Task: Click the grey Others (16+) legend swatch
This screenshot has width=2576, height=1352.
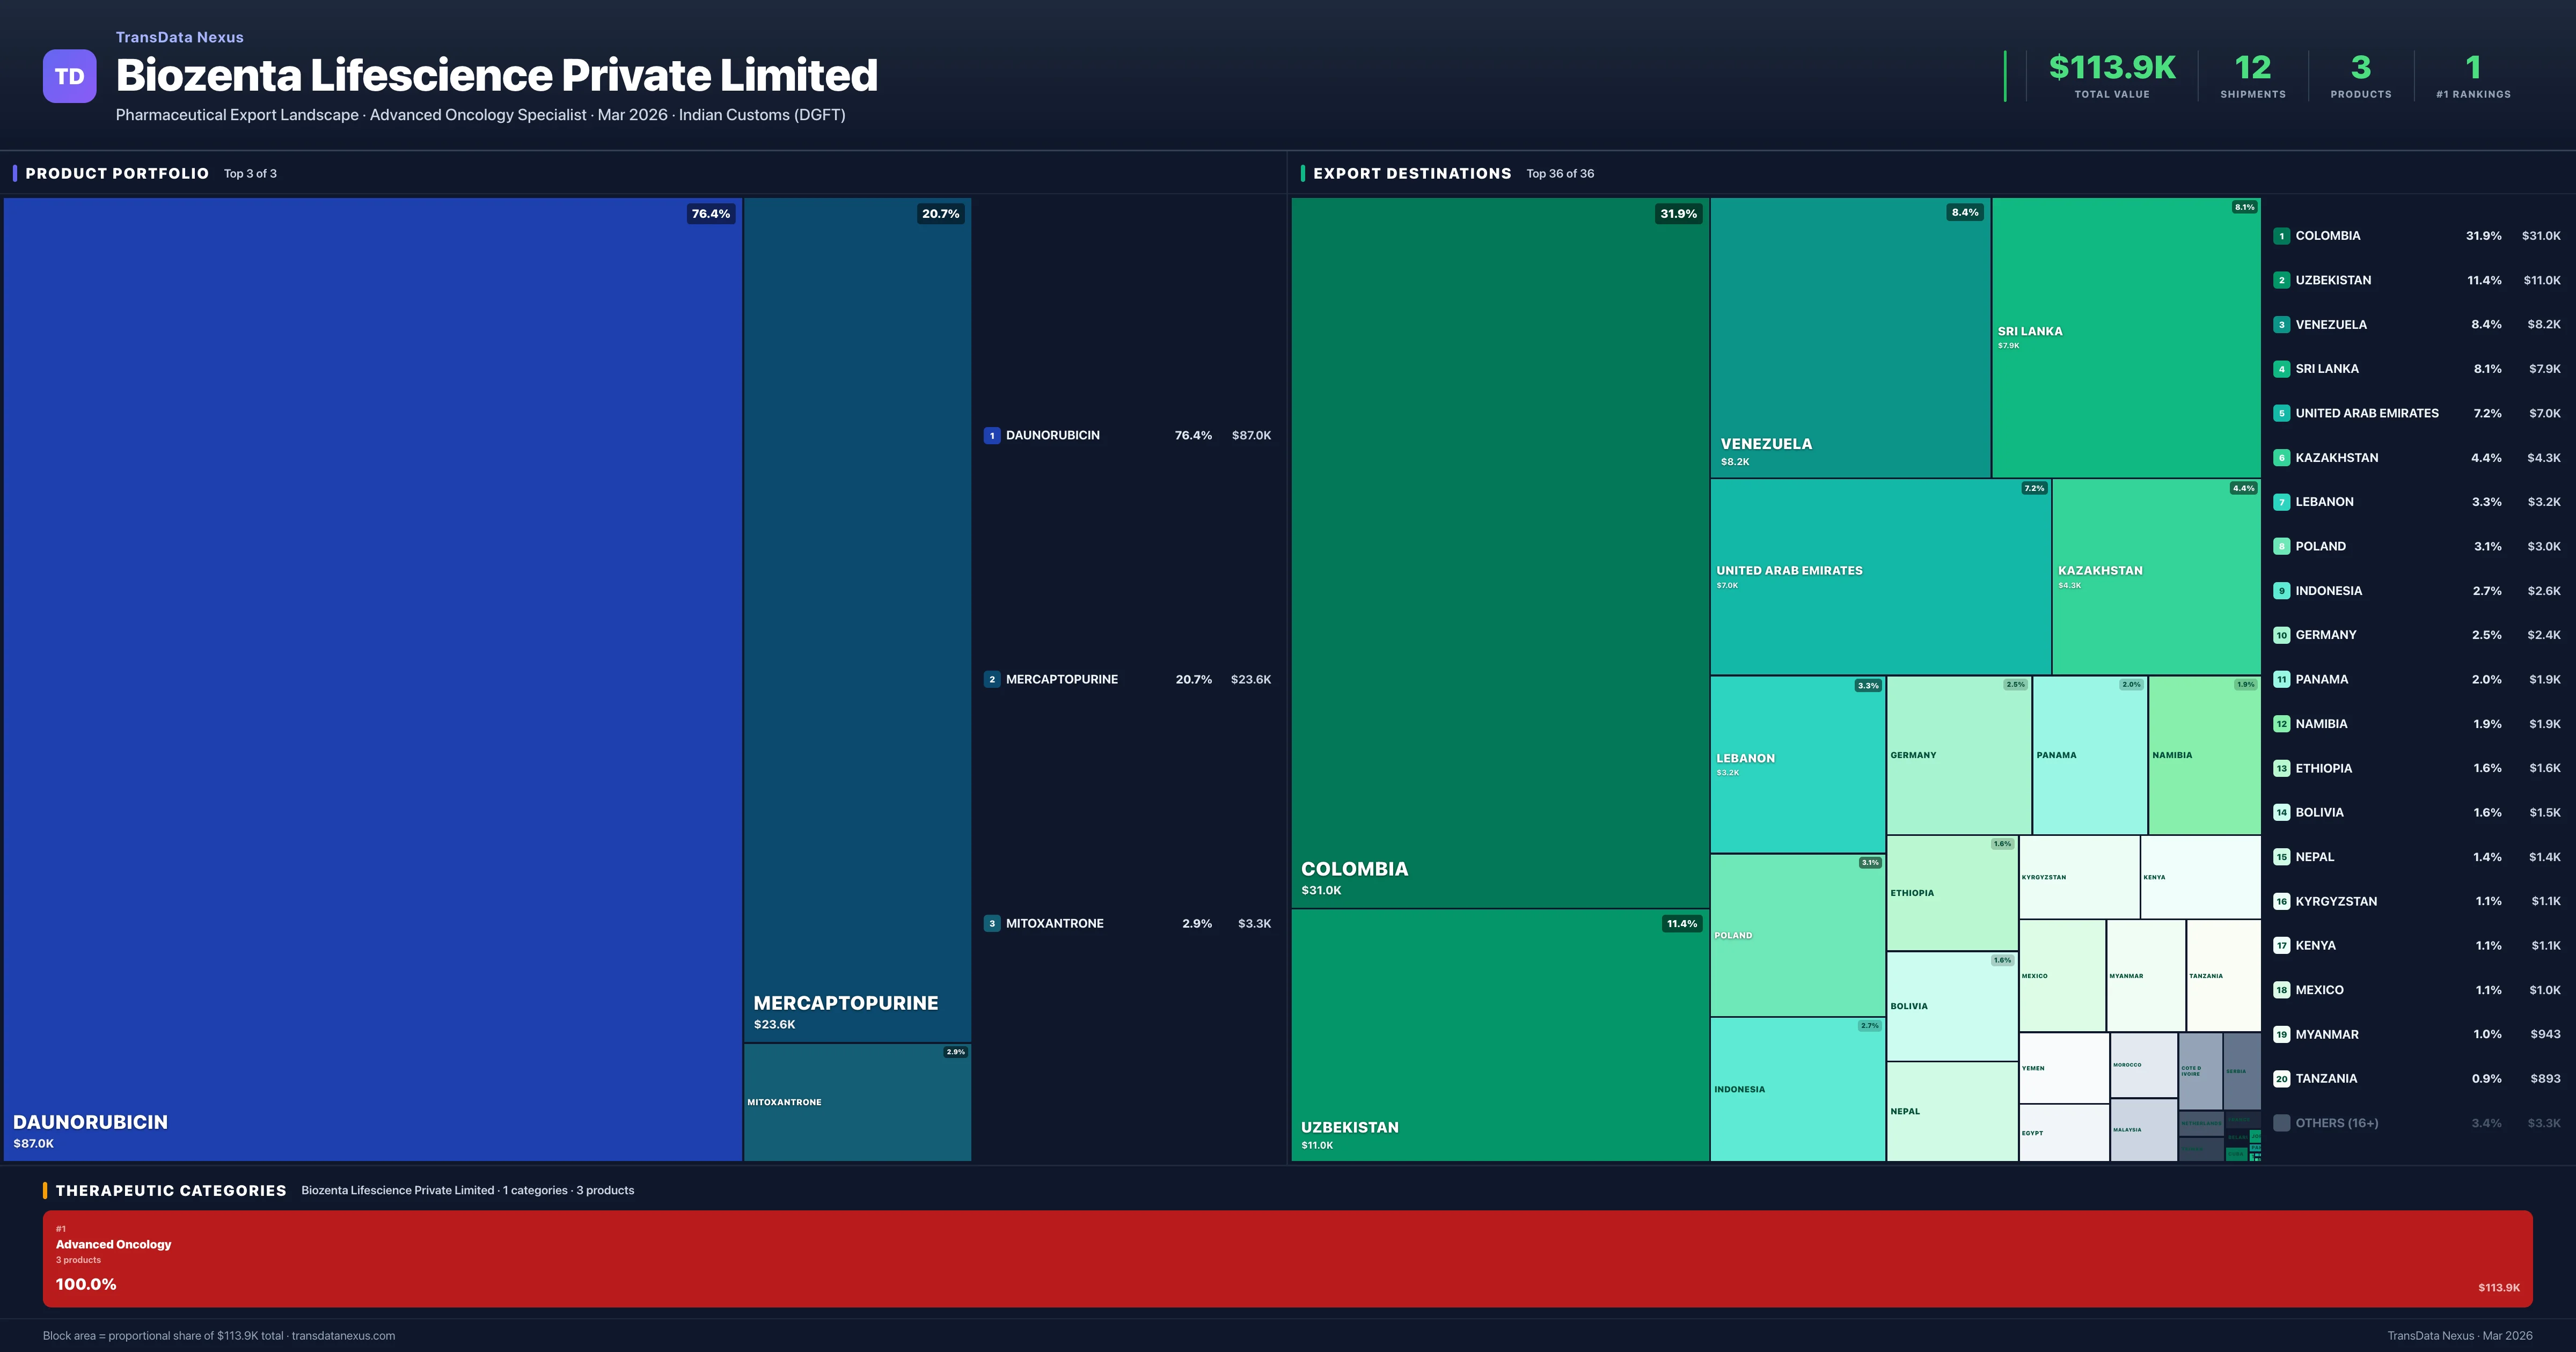Action: 2281,1123
